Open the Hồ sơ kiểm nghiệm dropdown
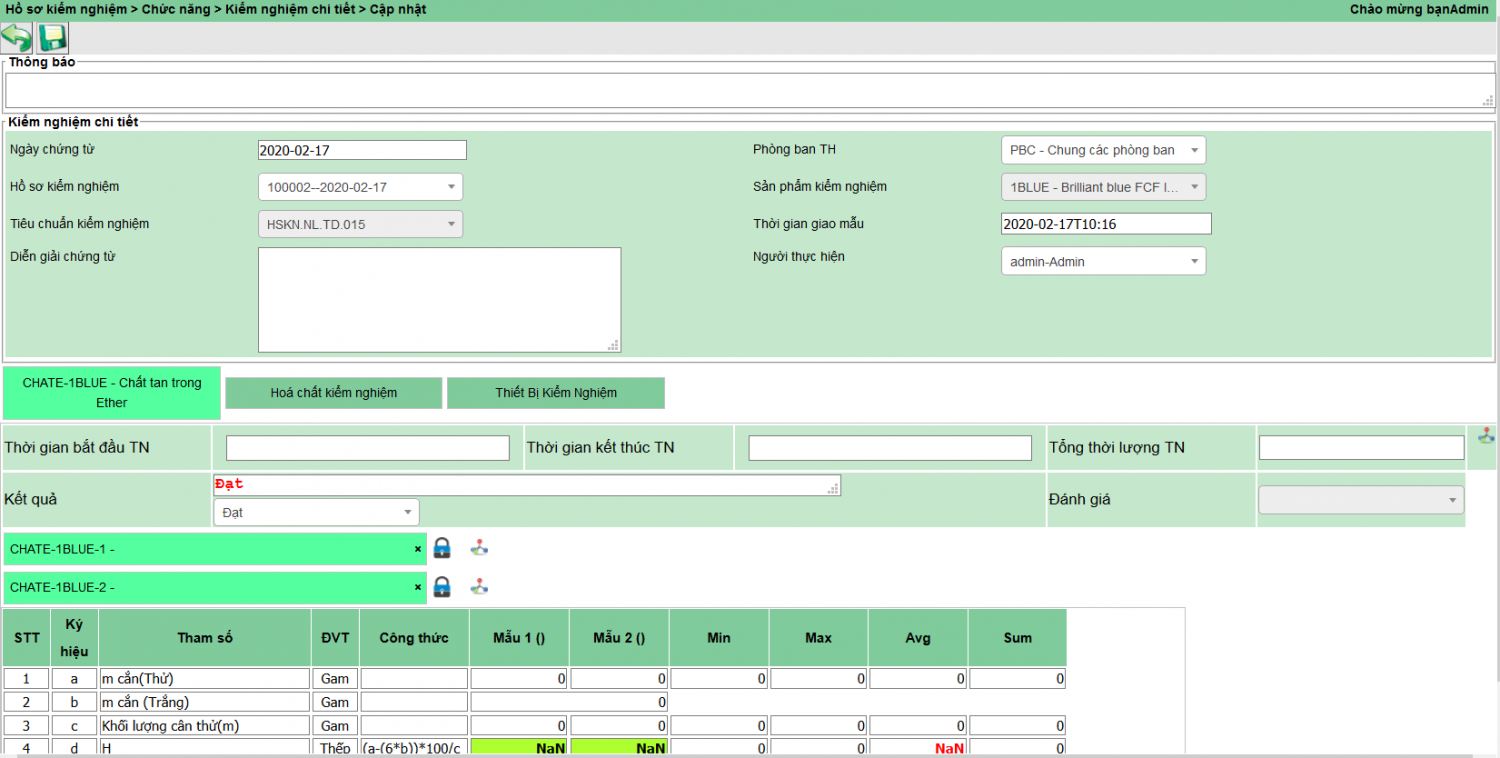1500x758 pixels. pos(360,187)
